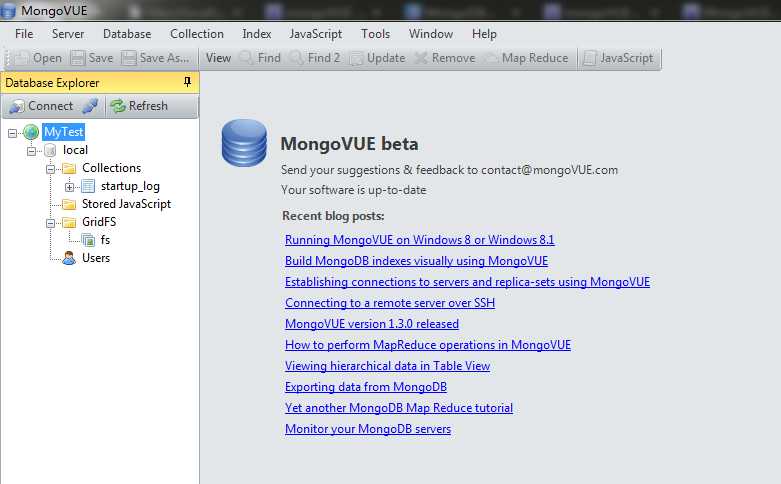Click the Users person icon
Image resolution: width=781 pixels, height=484 pixels.
(x=69, y=258)
